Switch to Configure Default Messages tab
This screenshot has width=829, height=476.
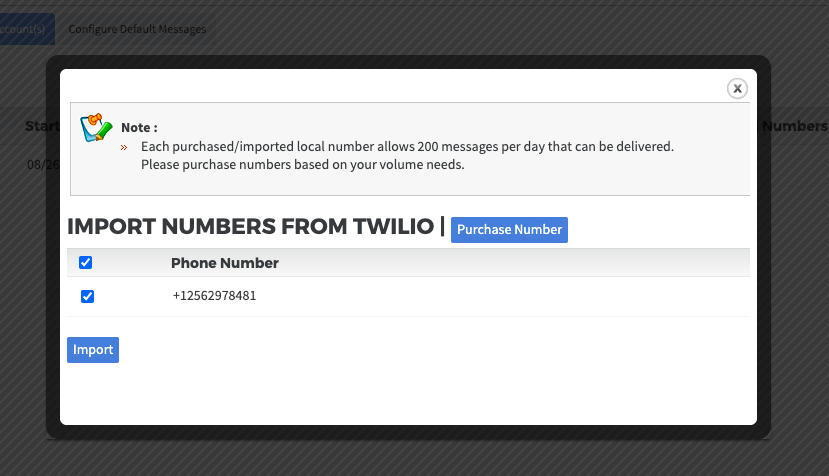coord(137,29)
